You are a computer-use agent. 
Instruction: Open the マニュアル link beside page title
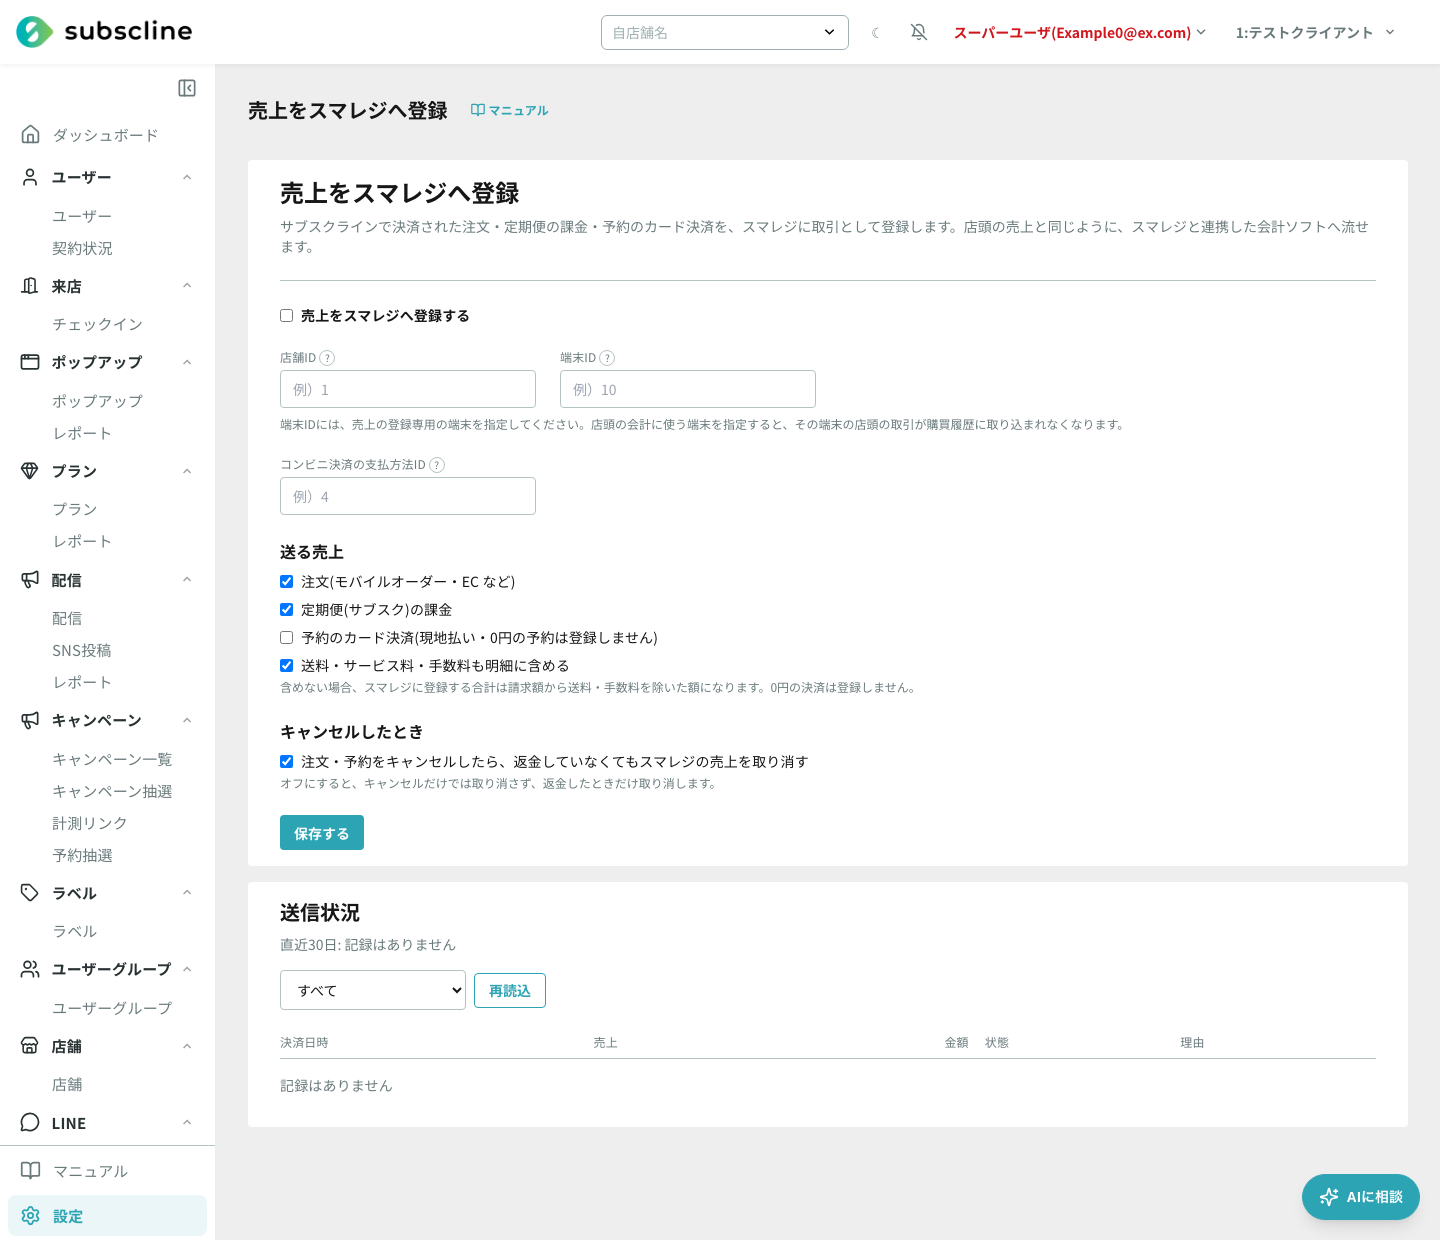(509, 110)
